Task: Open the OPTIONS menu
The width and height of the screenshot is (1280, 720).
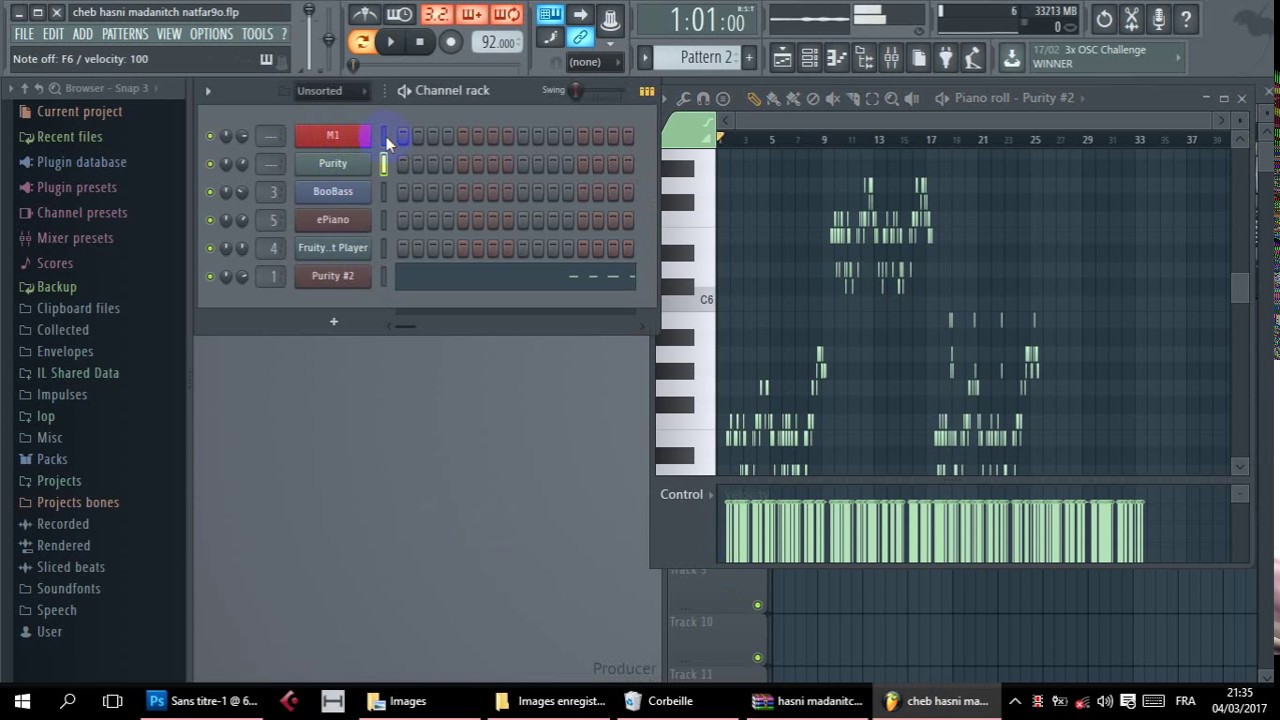Action: coord(211,34)
